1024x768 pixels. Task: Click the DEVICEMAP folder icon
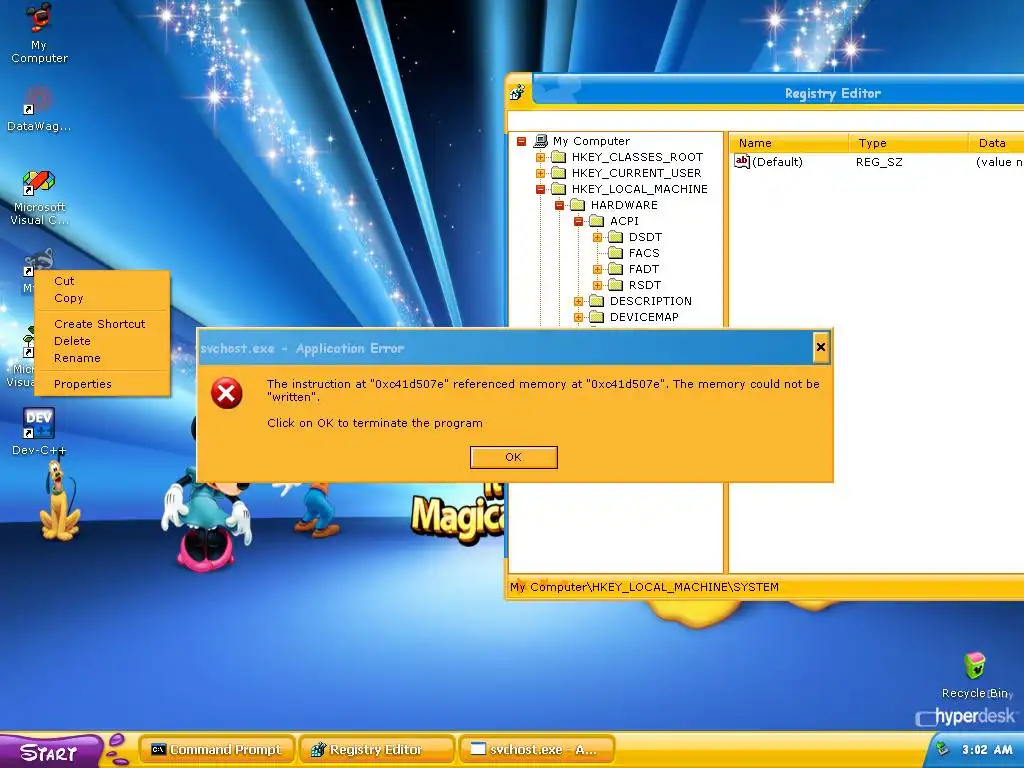(x=596, y=317)
